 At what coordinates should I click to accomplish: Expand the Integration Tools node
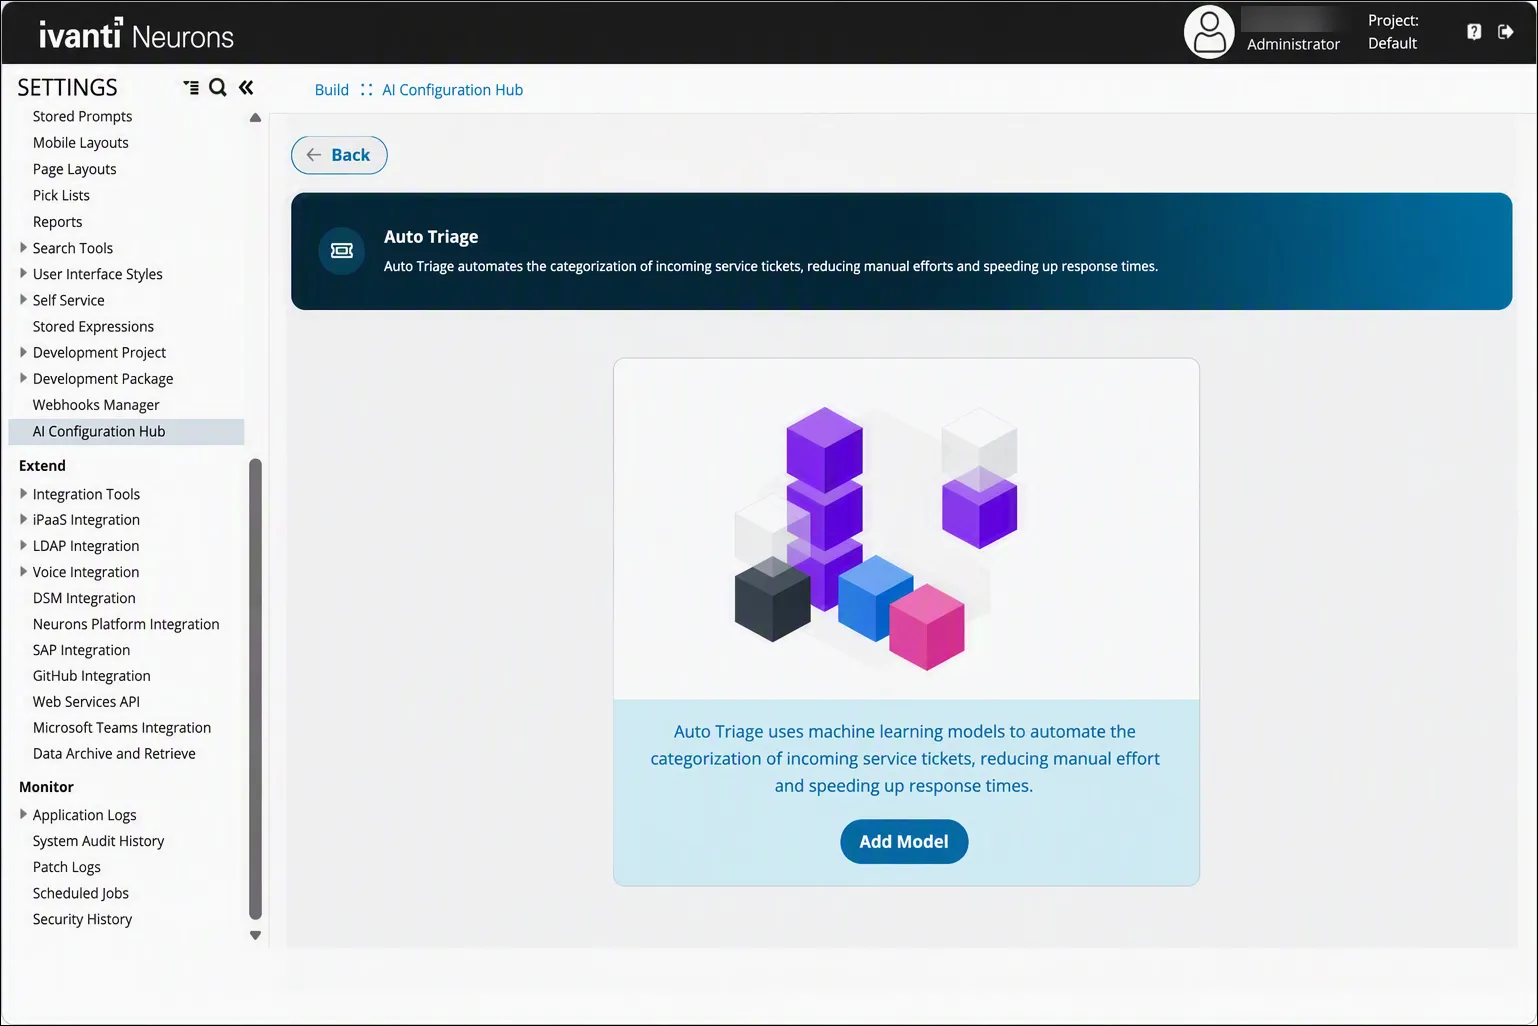[x=23, y=494]
